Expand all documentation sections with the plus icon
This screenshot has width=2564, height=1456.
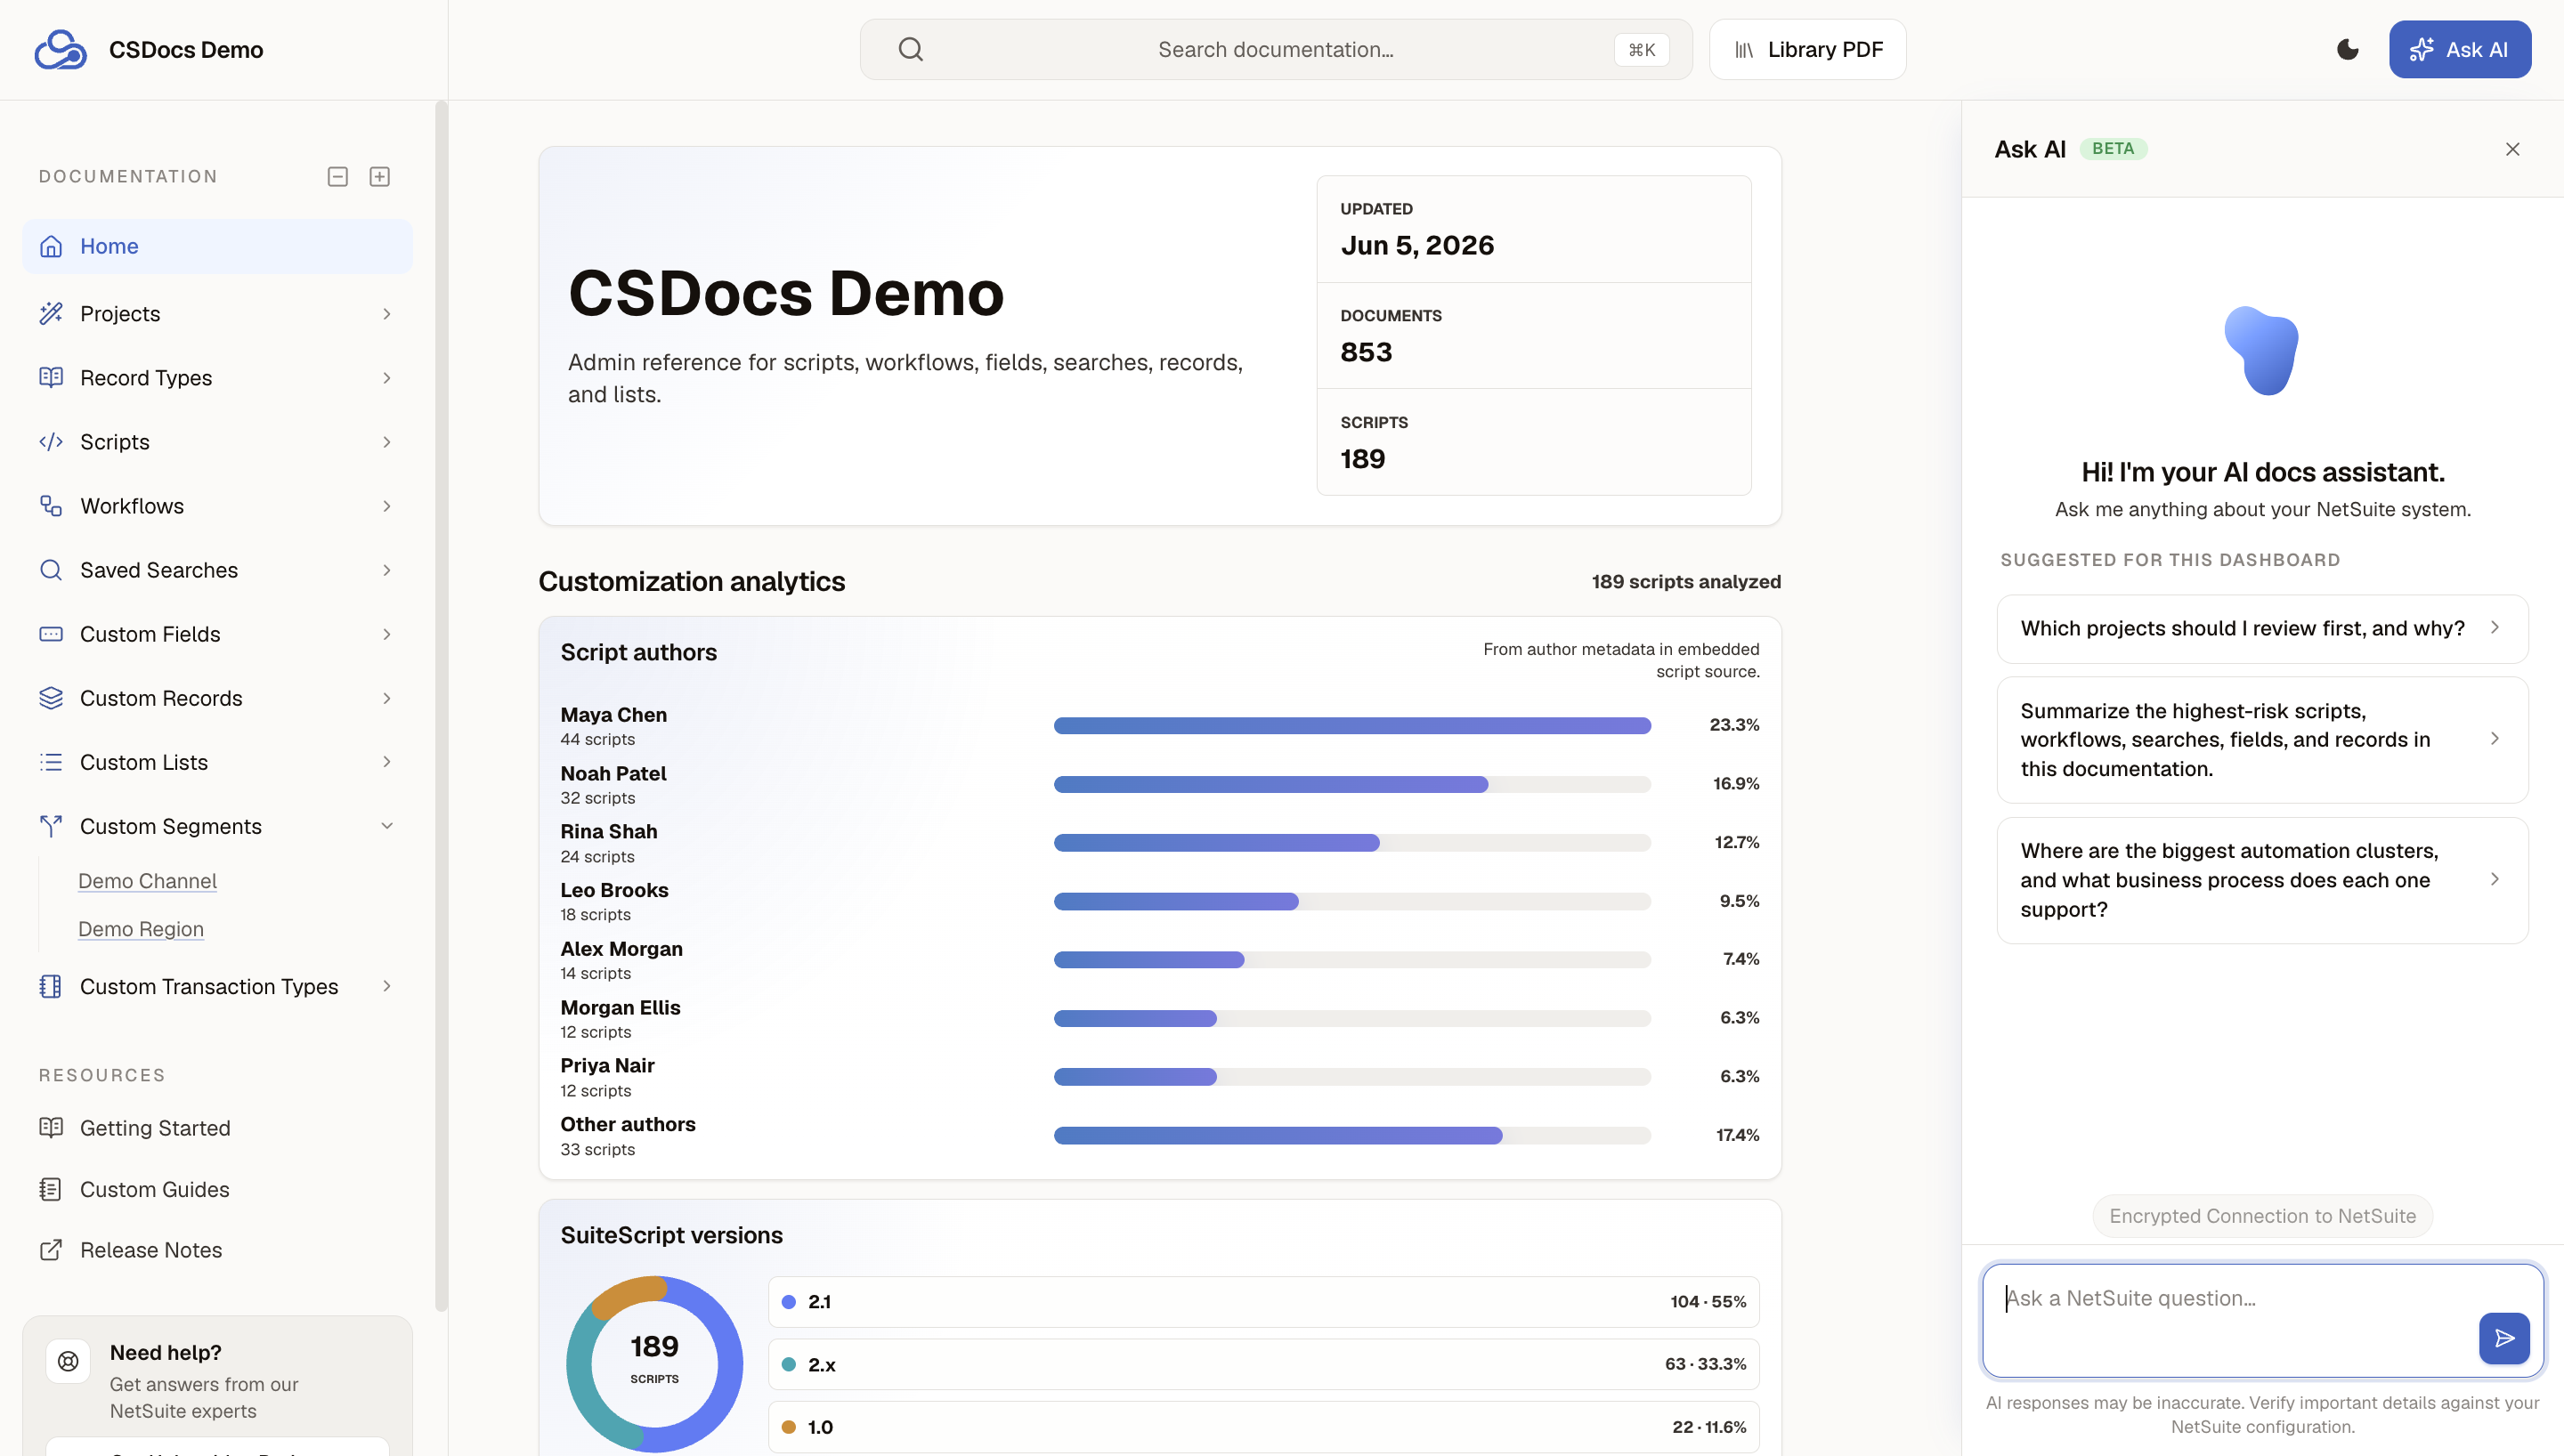tap(380, 176)
